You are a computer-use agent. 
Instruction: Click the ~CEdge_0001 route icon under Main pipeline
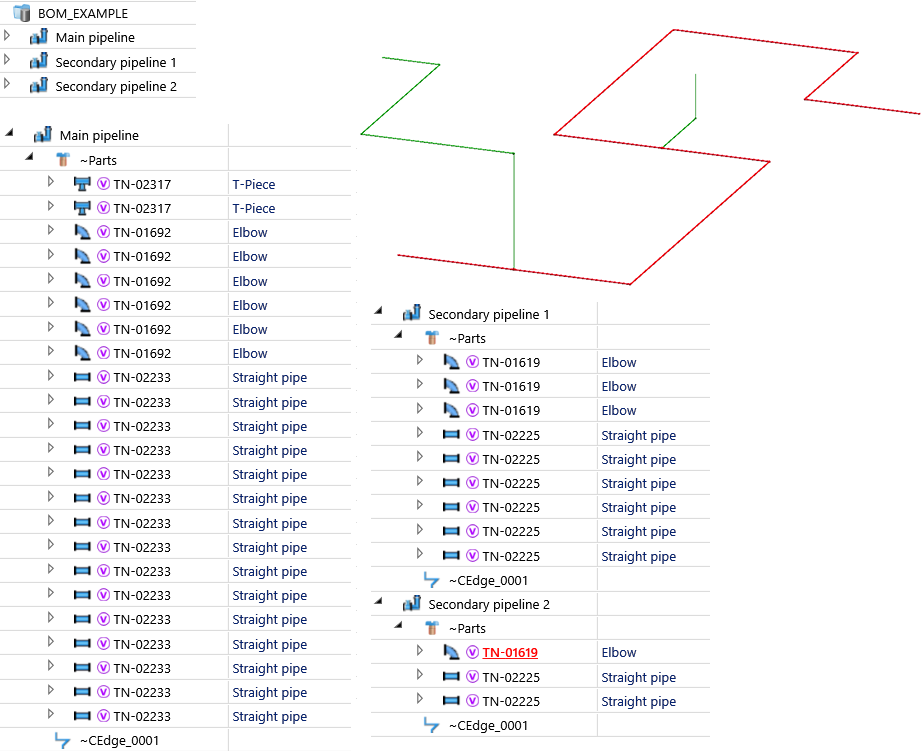[62, 740]
